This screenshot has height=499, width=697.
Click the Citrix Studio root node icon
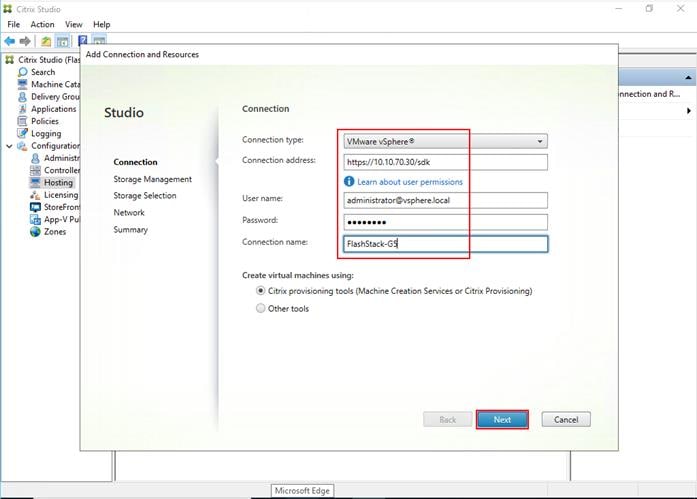[9, 60]
